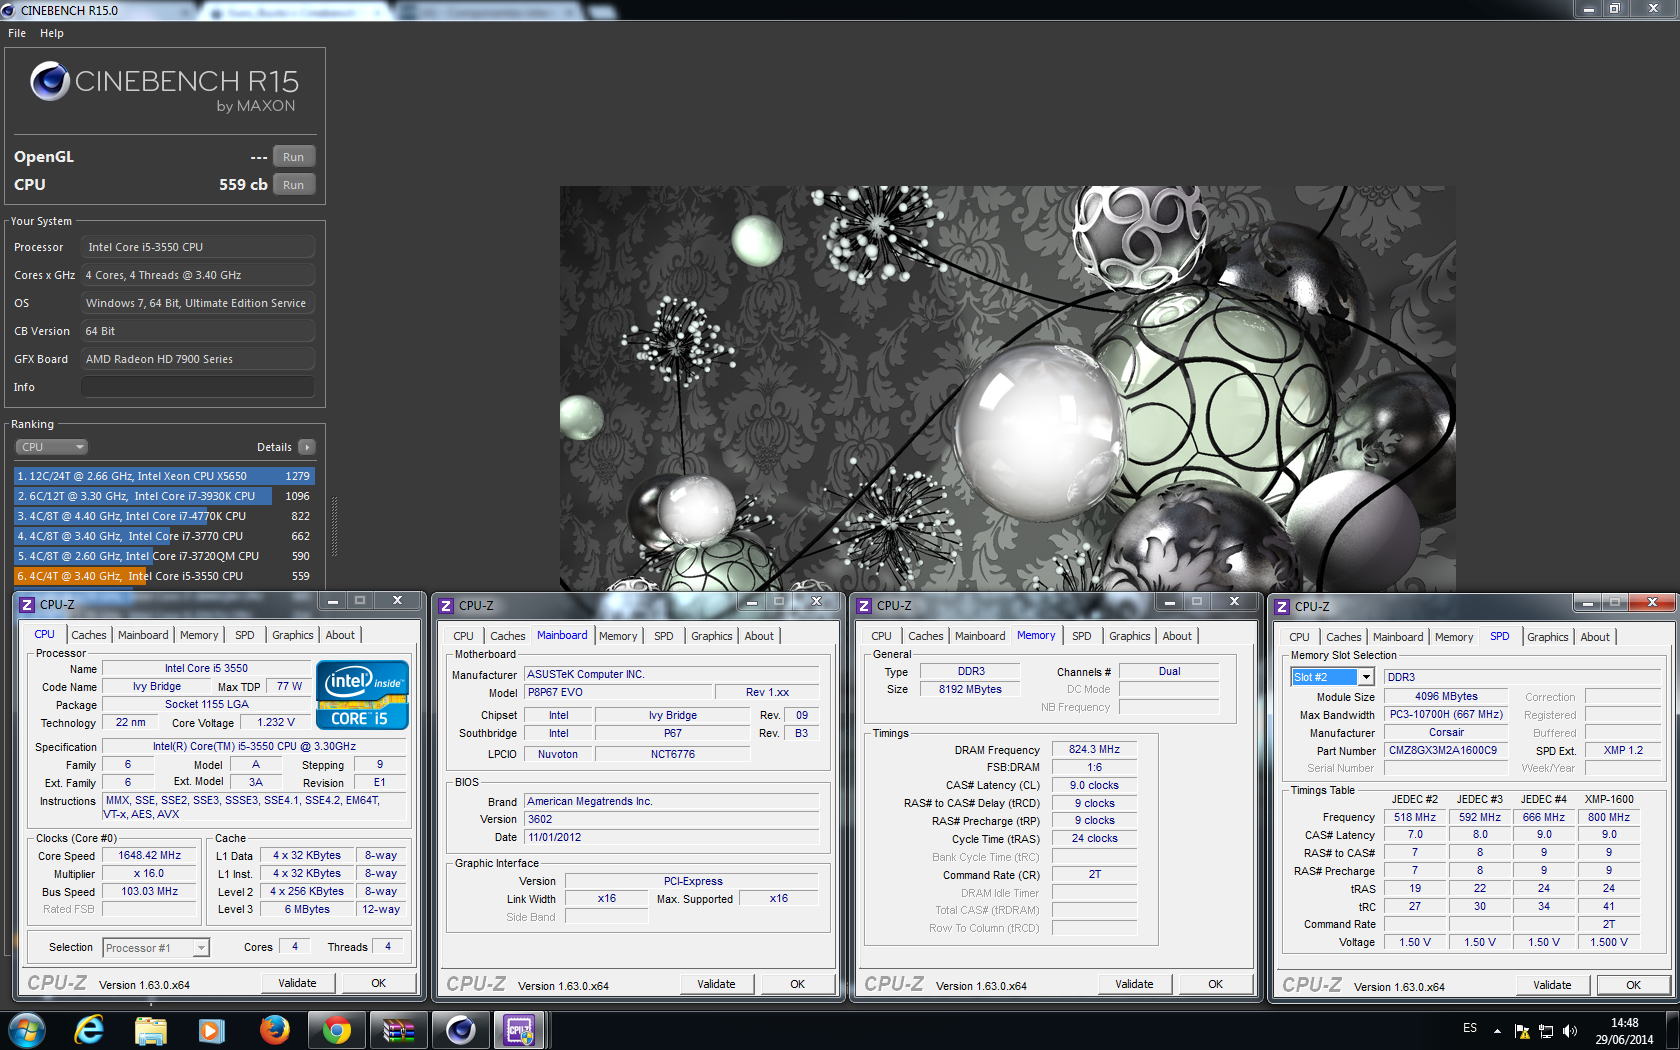
Task: Click the Cinebench R15 sphere logo
Action: [x=50, y=81]
